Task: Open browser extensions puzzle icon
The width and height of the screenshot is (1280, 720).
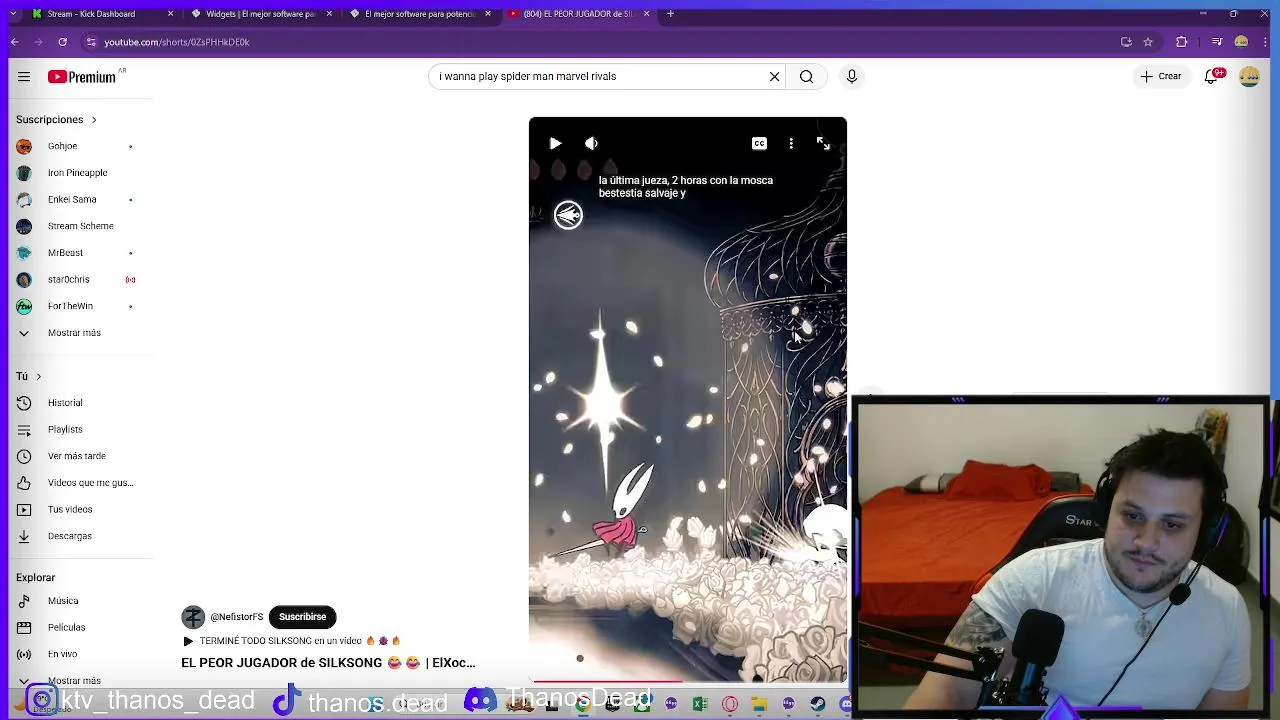Action: [1182, 42]
